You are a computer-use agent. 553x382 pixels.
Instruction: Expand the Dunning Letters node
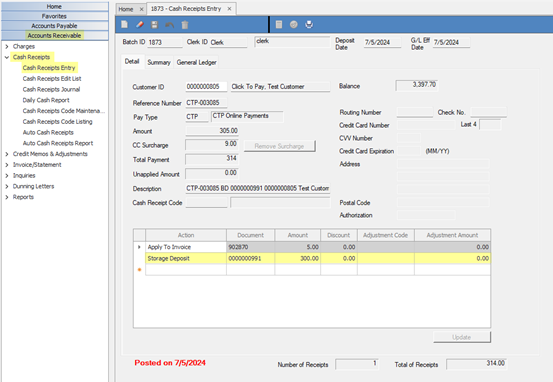point(7,186)
